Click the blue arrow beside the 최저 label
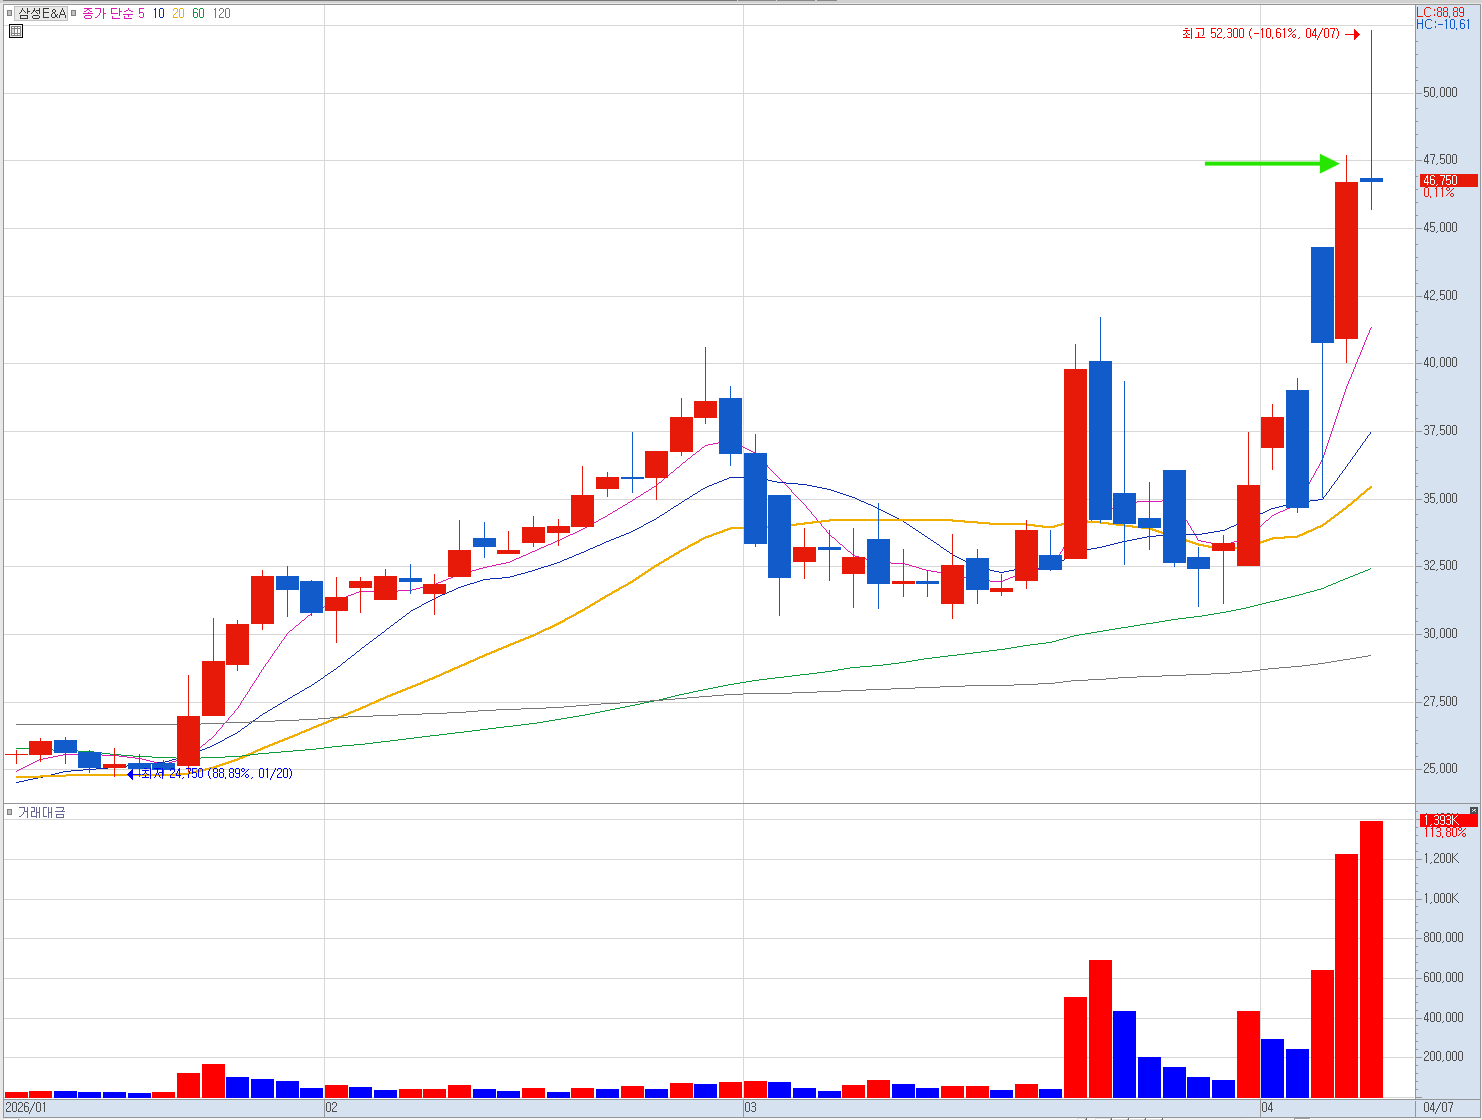The image size is (1482, 1120). point(132,774)
